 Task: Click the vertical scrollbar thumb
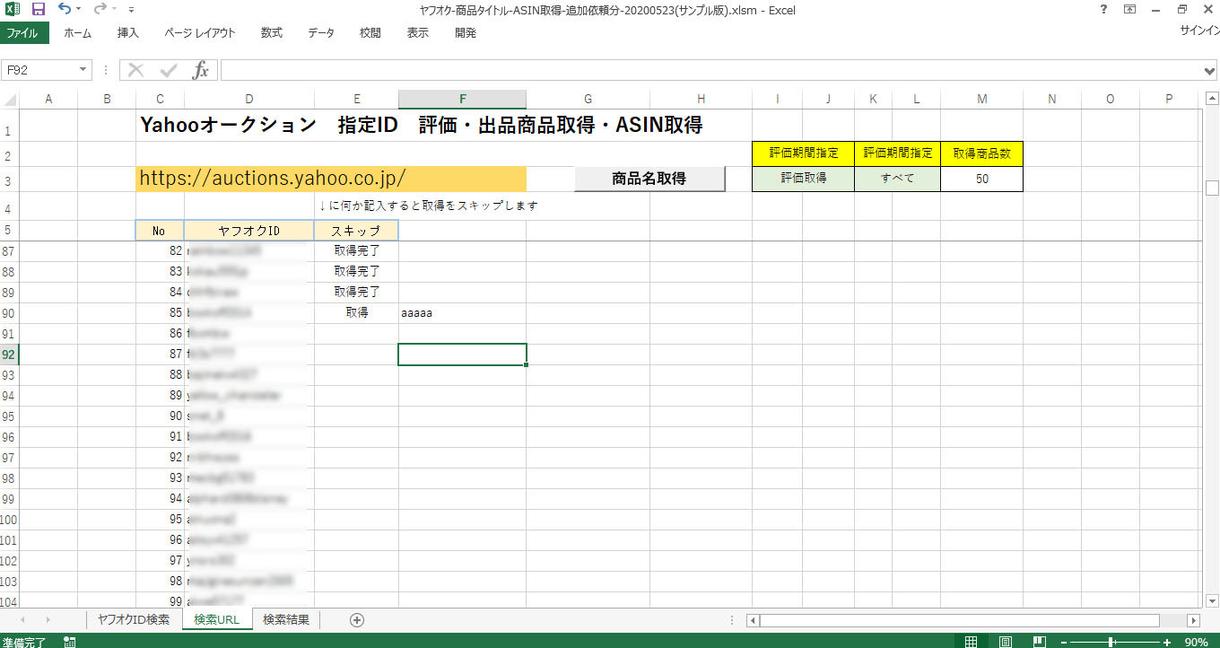1212,188
